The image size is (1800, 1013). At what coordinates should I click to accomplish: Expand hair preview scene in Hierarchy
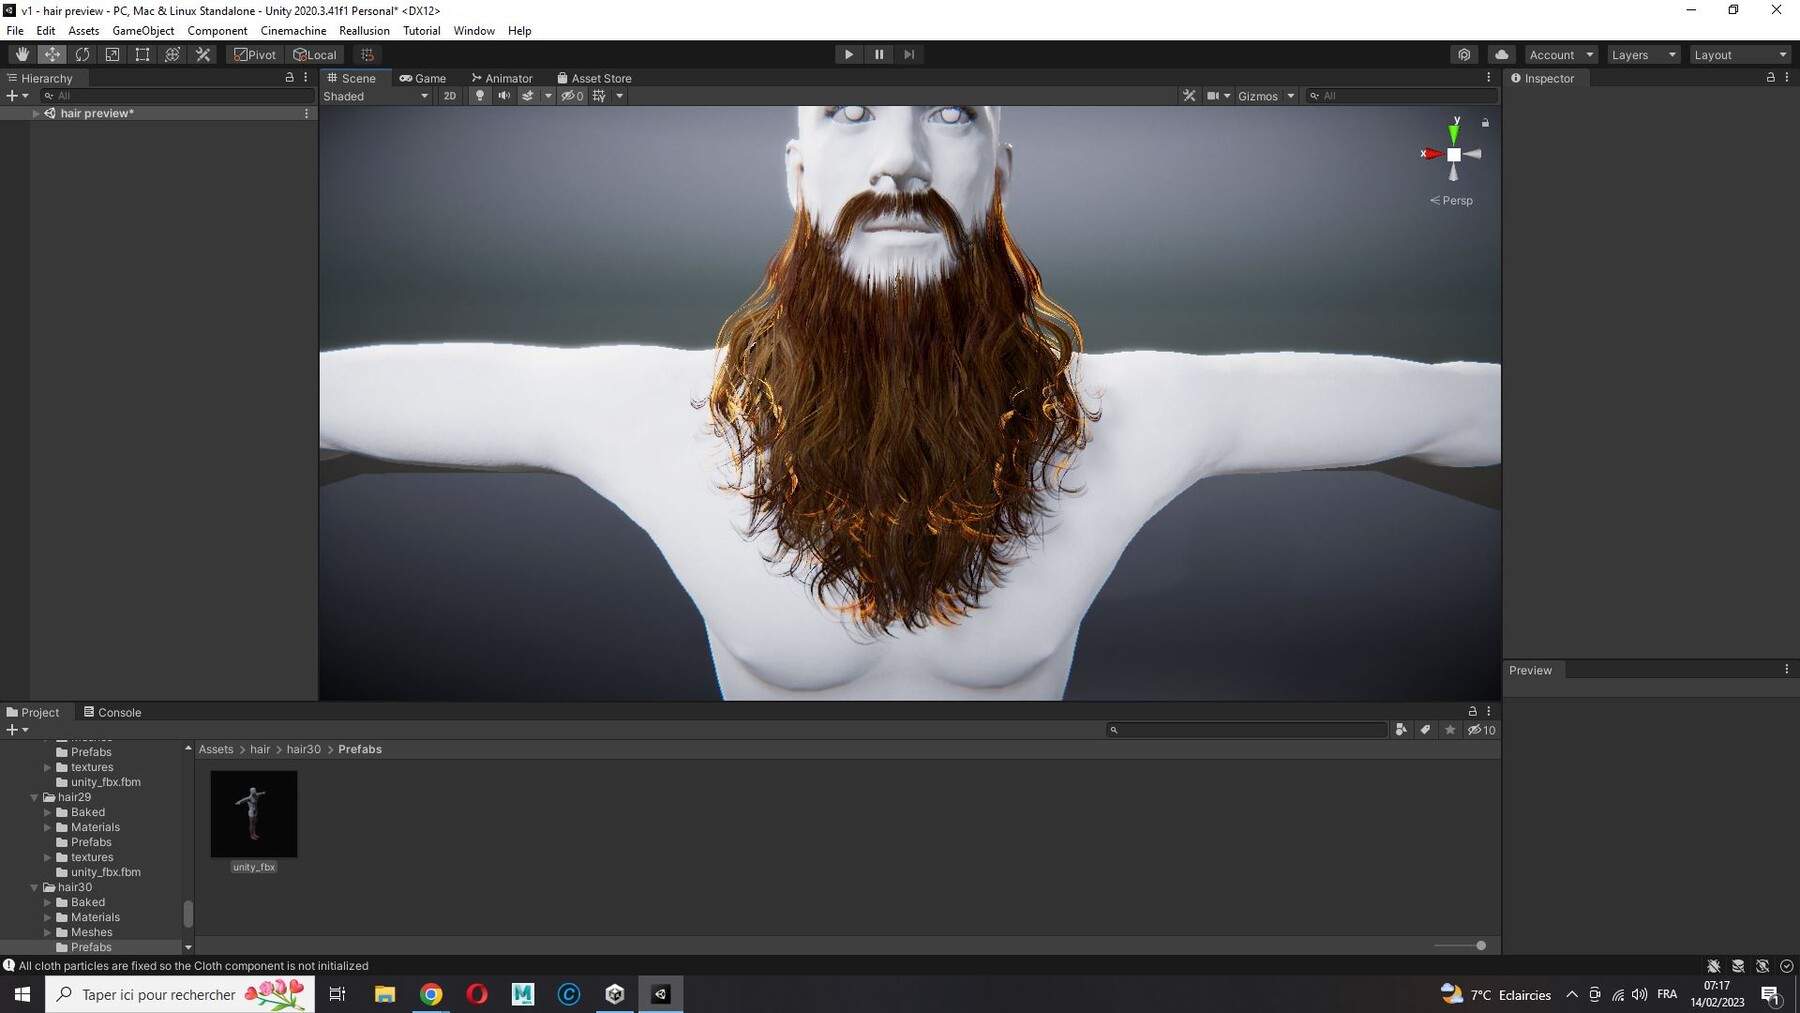(36, 114)
